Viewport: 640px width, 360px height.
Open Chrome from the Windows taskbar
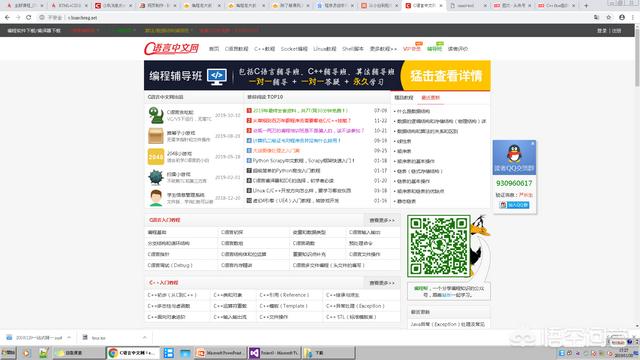click(x=133, y=353)
